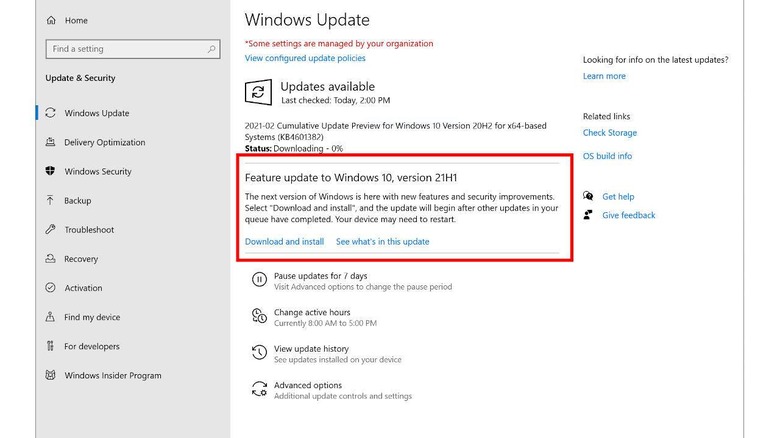The height and width of the screenshot is (438, 780).
Task: Click the Change active hours clock icon
Action: tap(259, 316)
